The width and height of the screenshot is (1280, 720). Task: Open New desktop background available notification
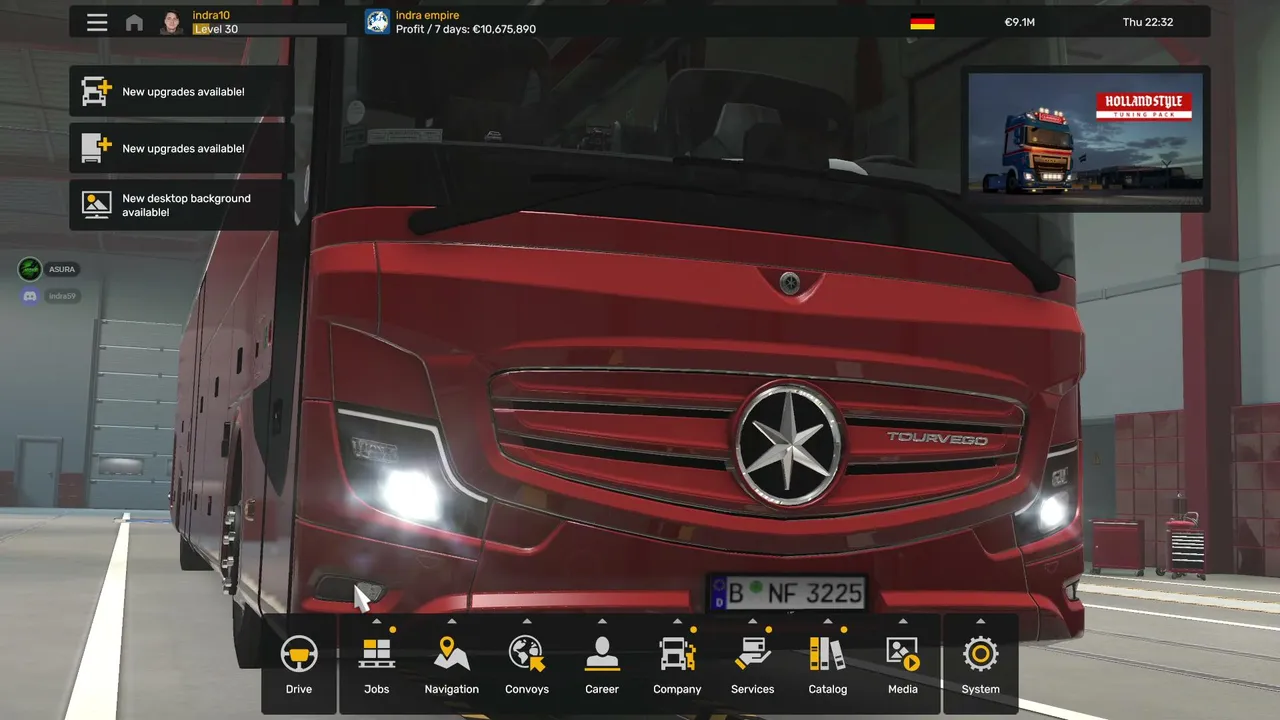point(181,205)
